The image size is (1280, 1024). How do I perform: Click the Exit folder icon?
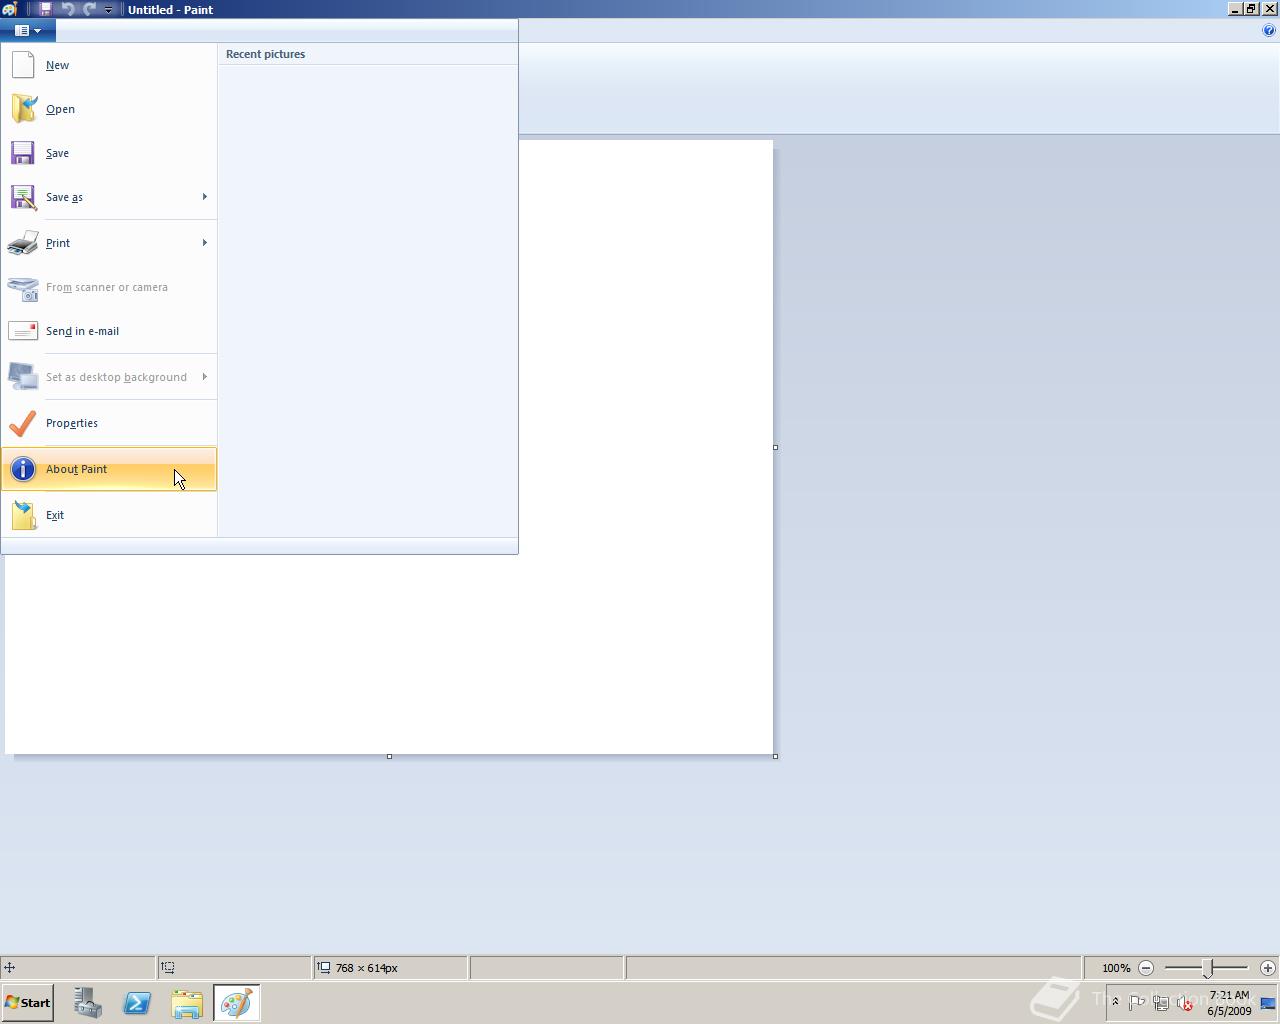tap(24, 515)
